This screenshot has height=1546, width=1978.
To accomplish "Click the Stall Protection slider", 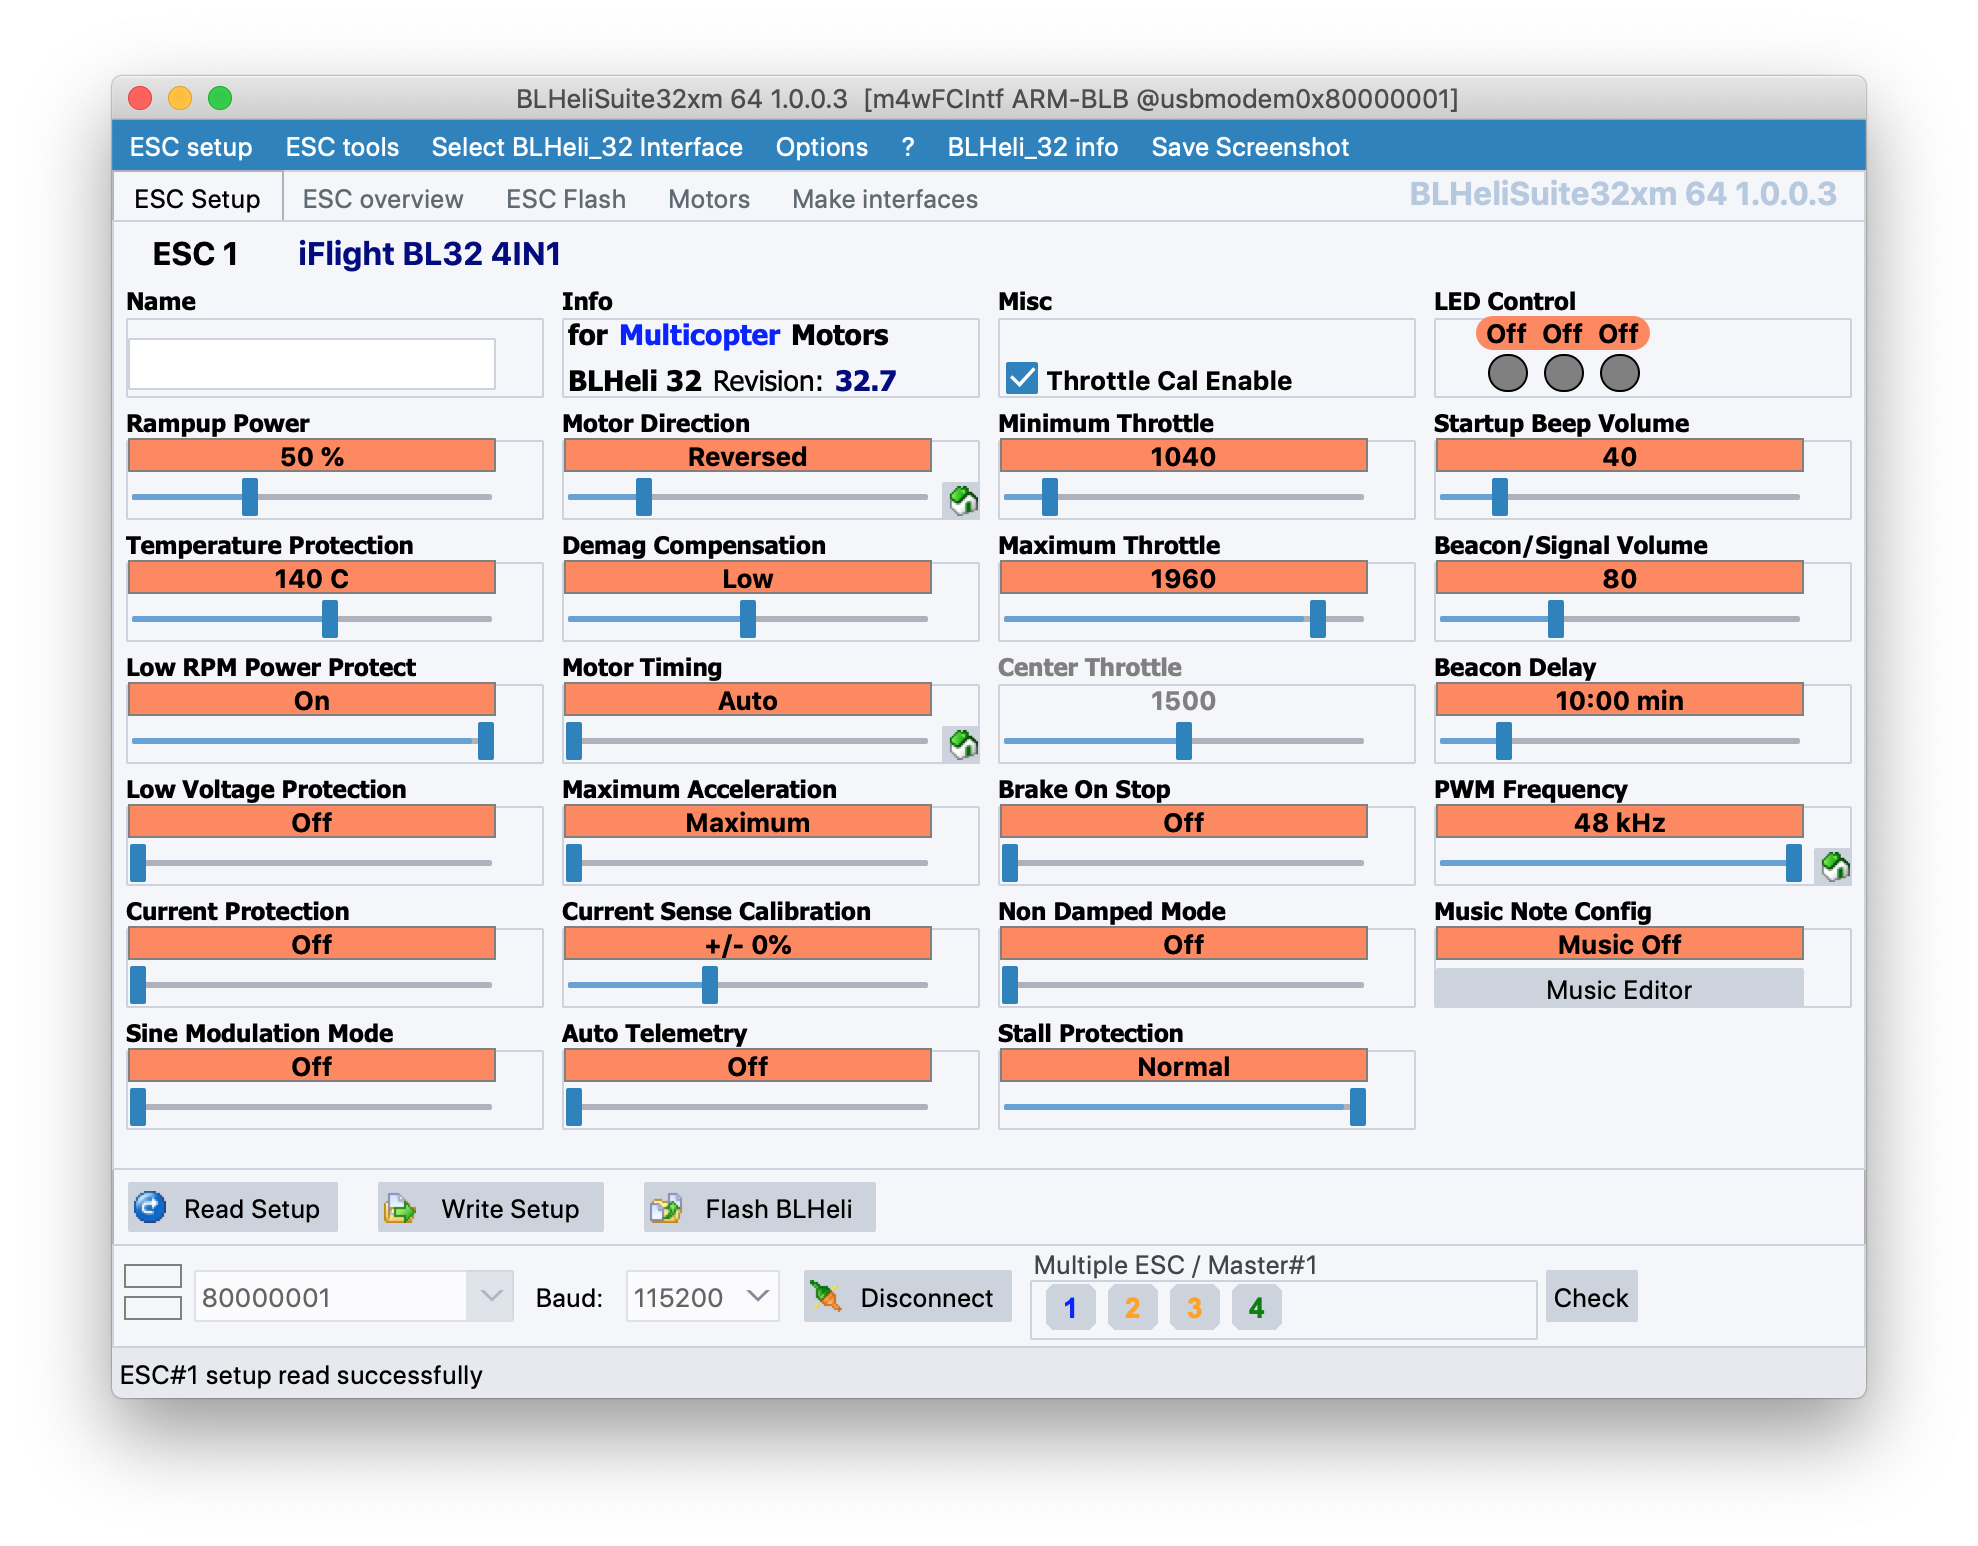I will (x=1184, y=1107).
